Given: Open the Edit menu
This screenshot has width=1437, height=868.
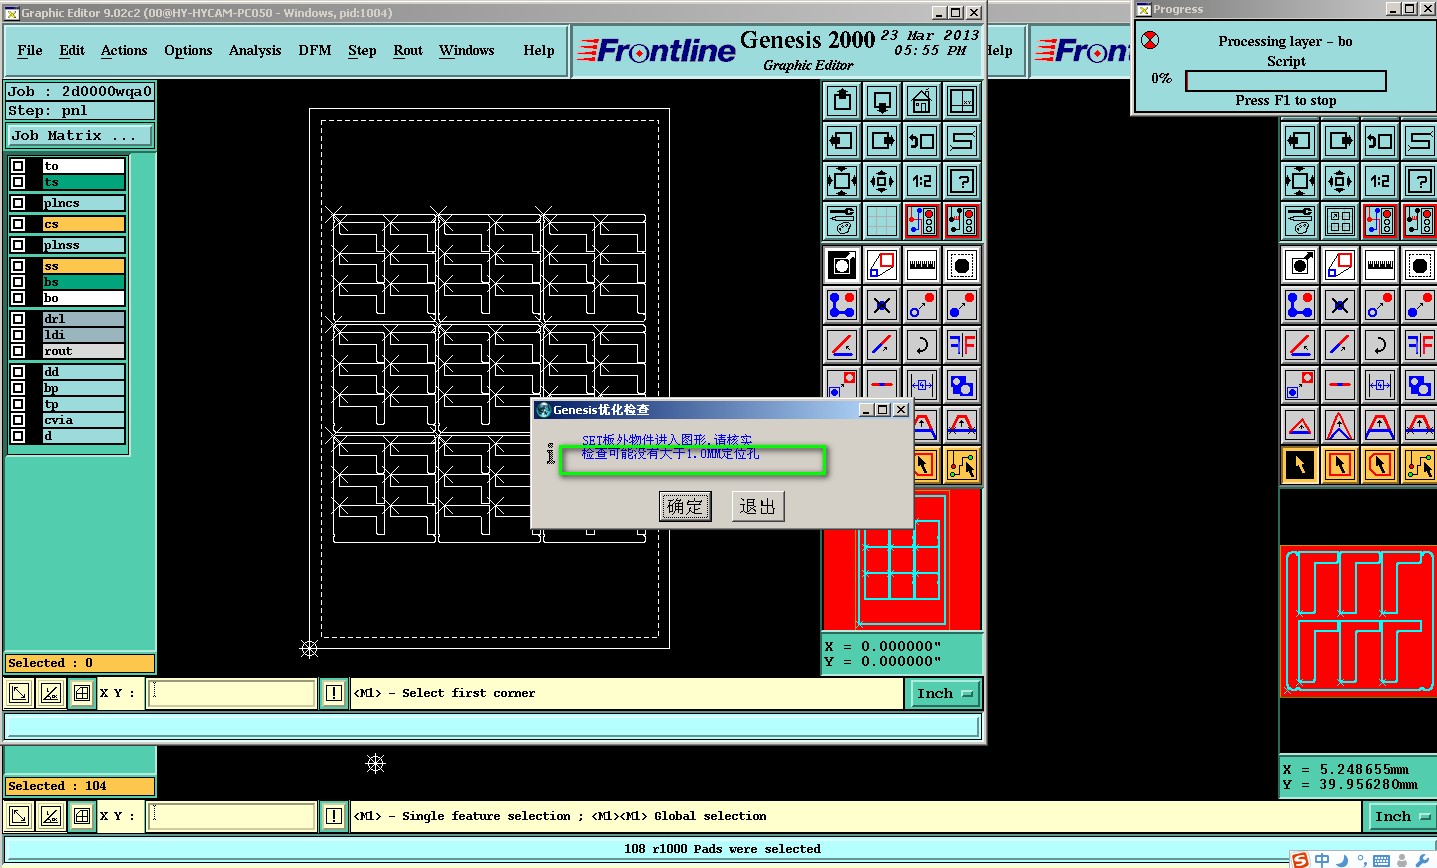Looking at the screenshot, I should (72, 50).
